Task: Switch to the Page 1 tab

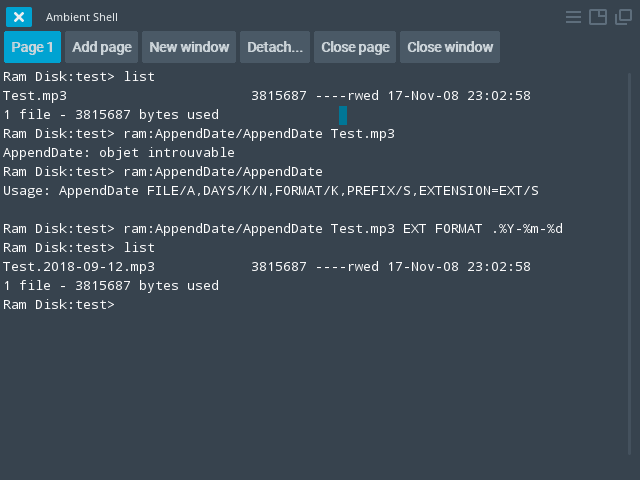Action: 33,47
